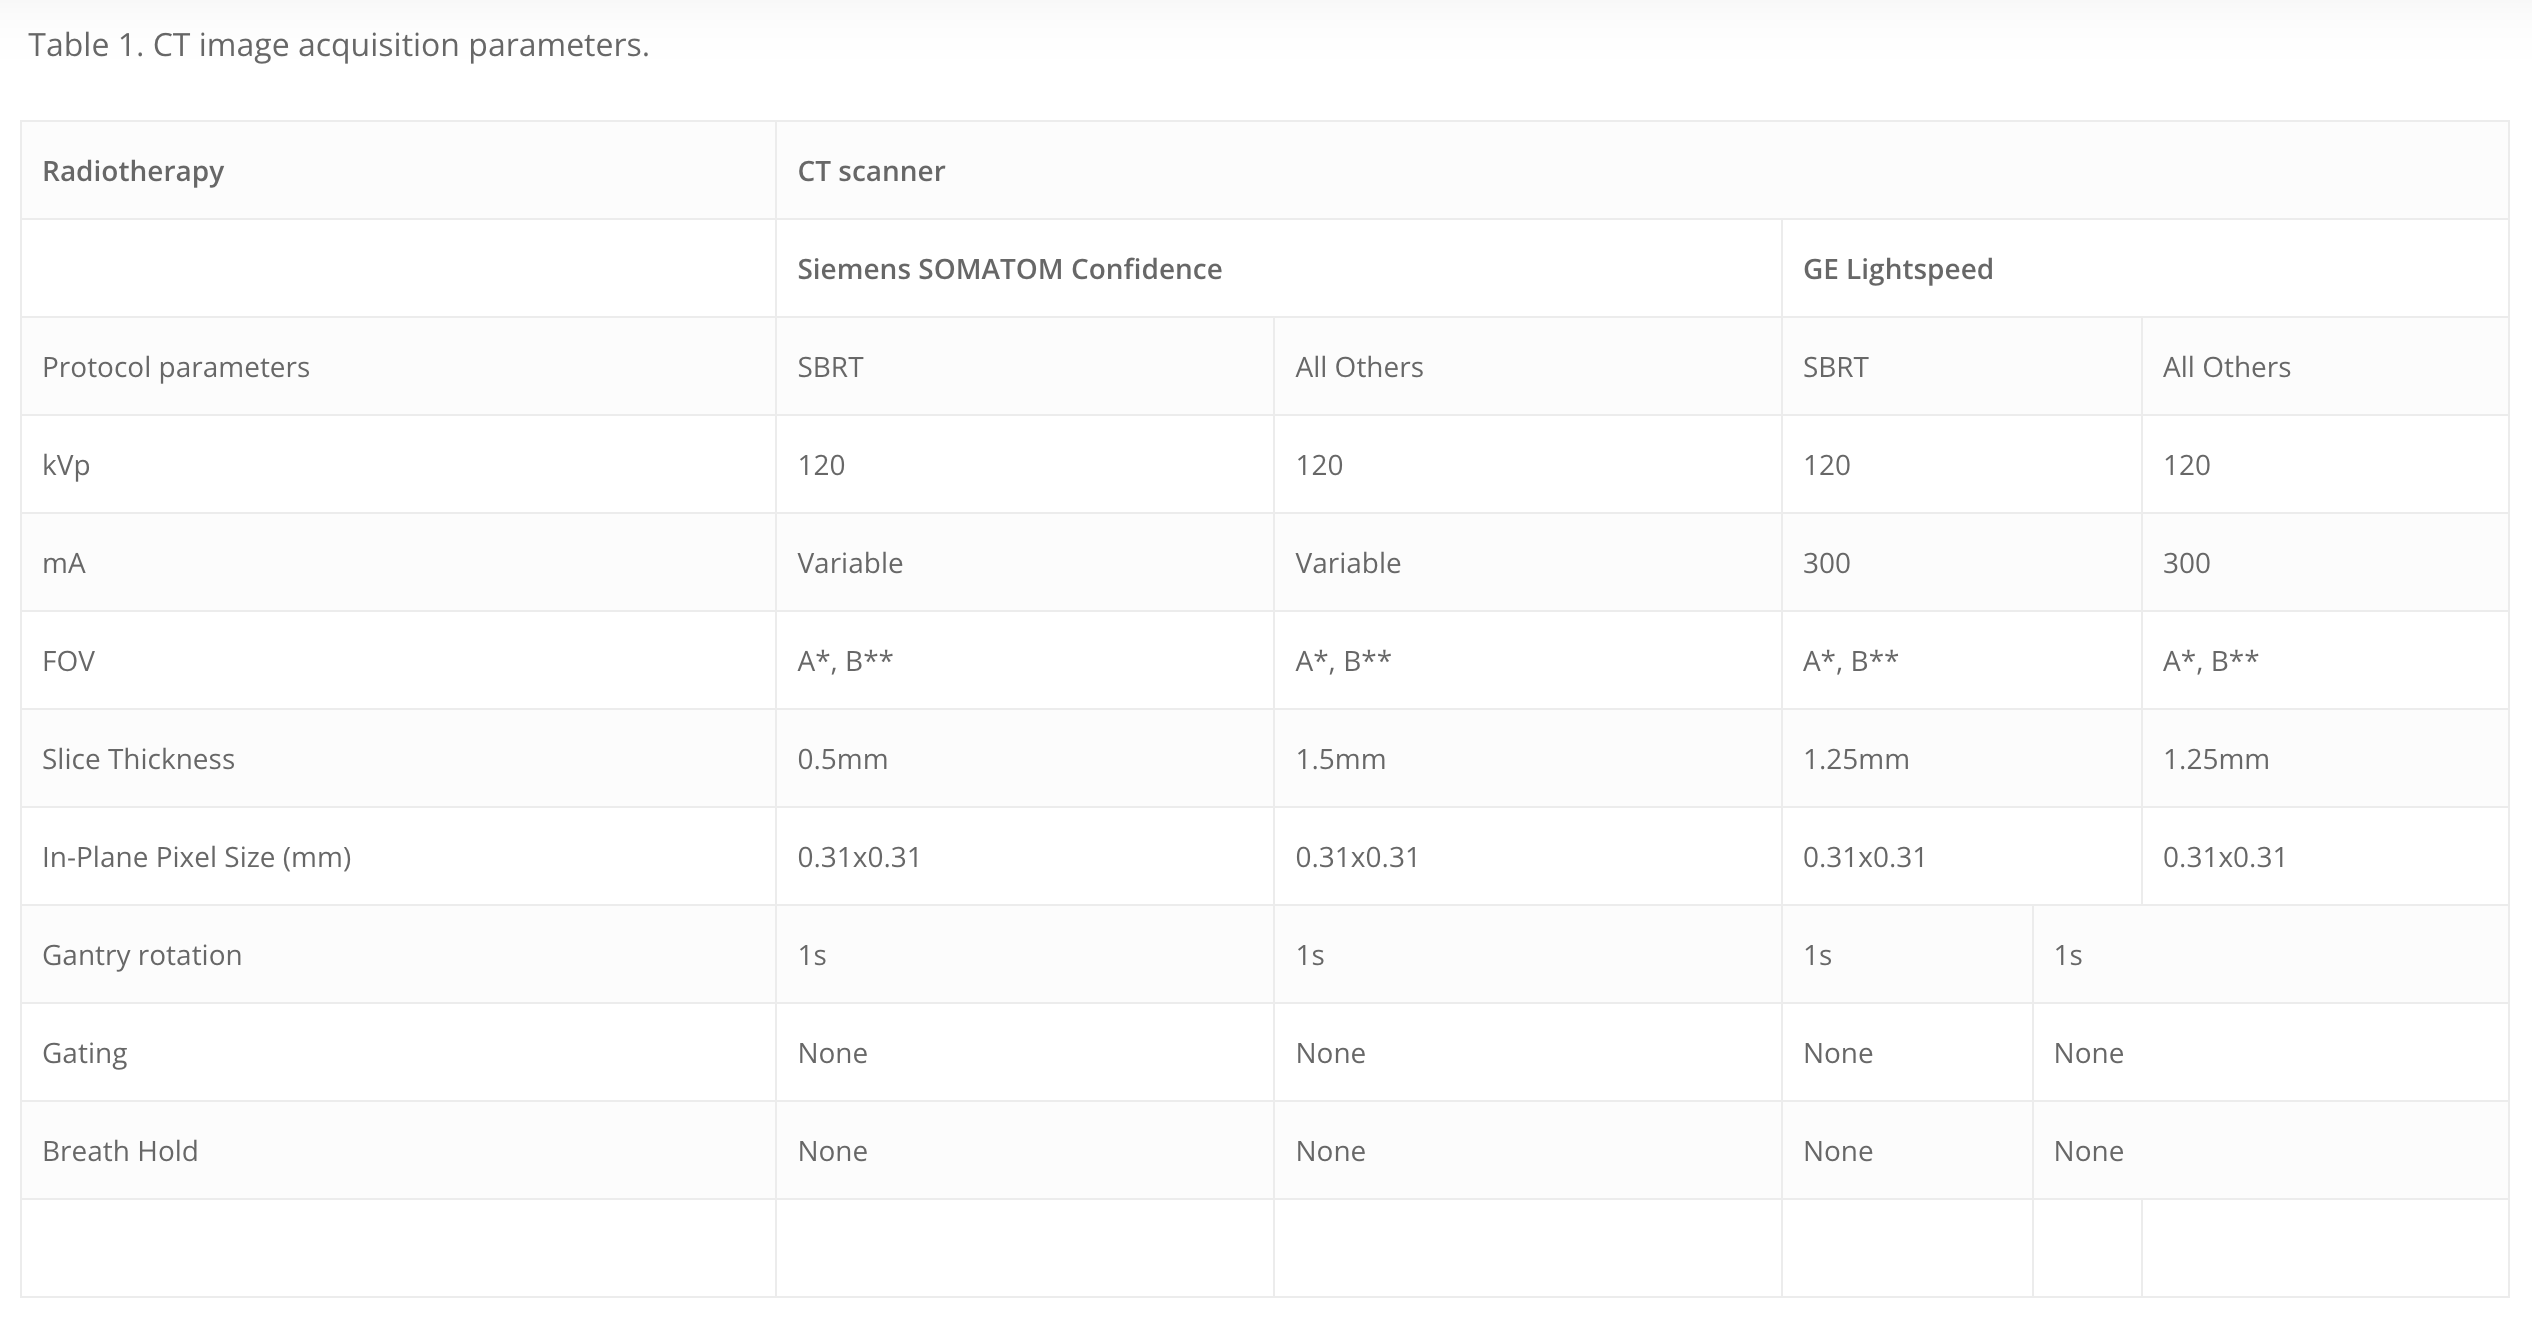Select the Slice Thickness row label
The height and width of the screenshot is (1324, 2532).
click(138, 759)
